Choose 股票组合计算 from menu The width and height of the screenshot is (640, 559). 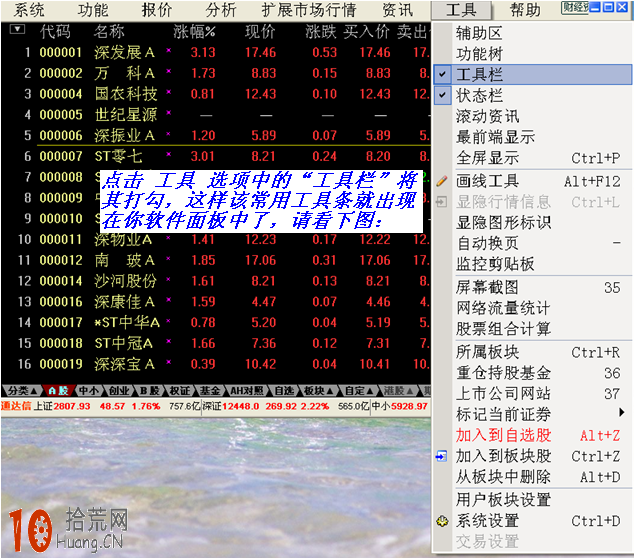pyautogui.click(x=533, y=329)
